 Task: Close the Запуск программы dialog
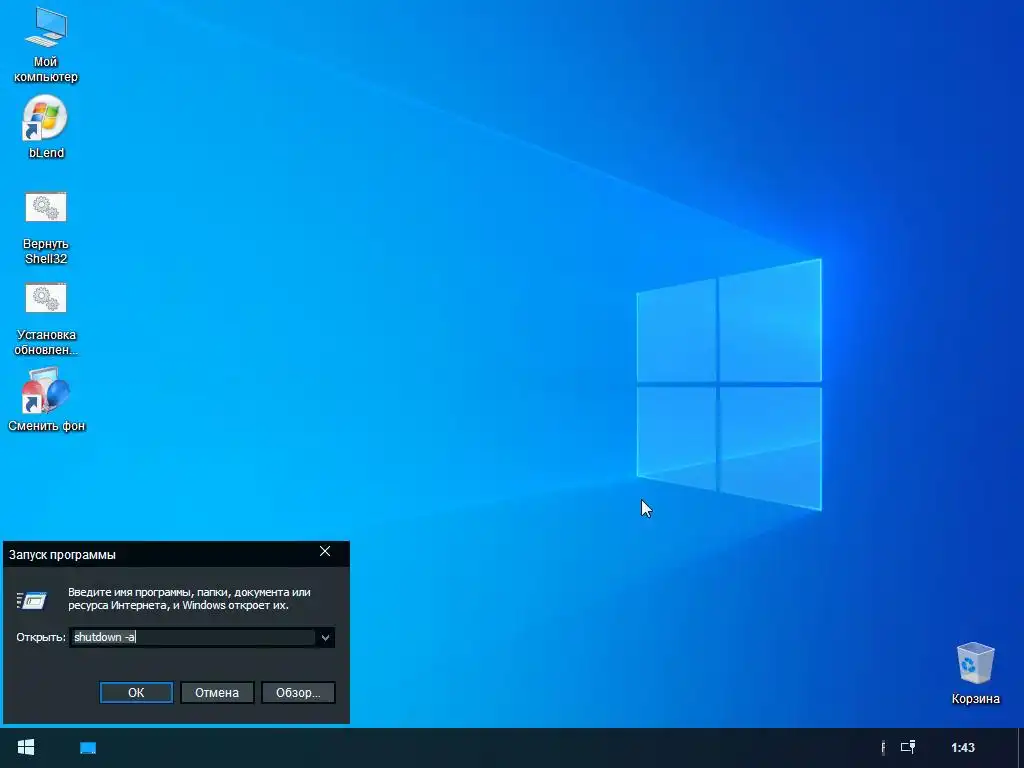pyautogui.click(x=325, y=552)
